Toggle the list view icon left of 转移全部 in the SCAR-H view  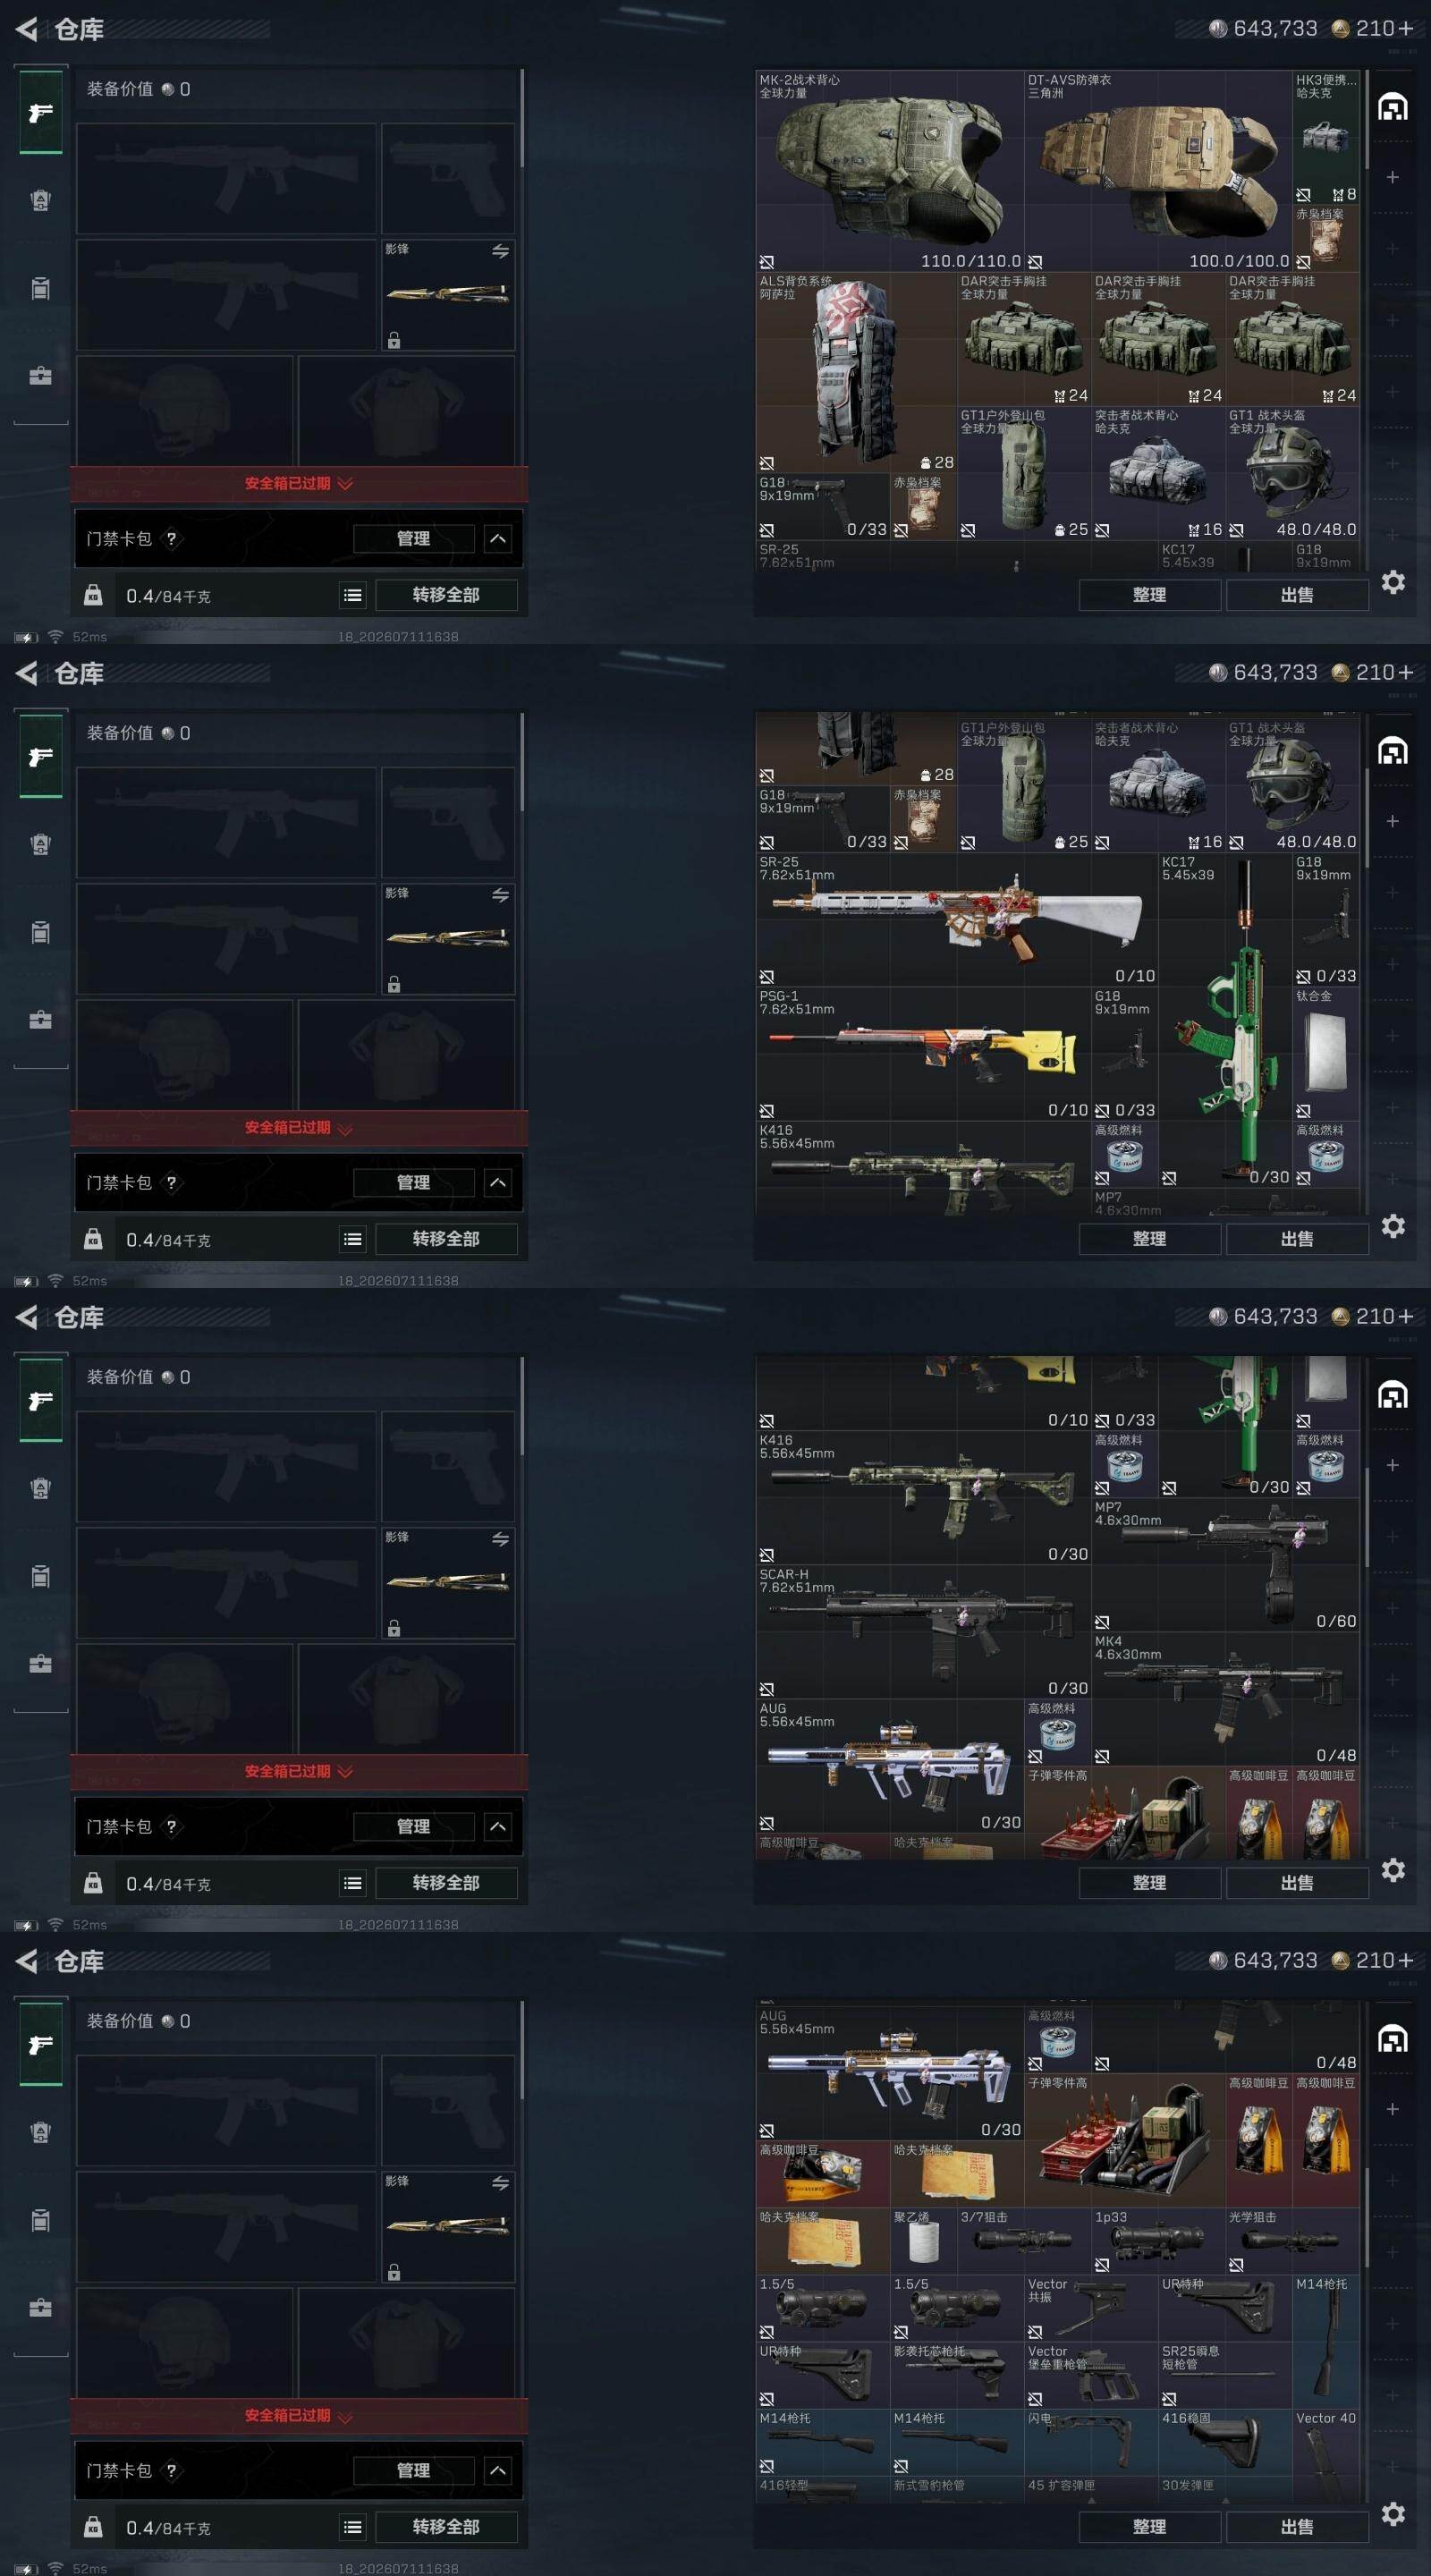coord(353,1883)
